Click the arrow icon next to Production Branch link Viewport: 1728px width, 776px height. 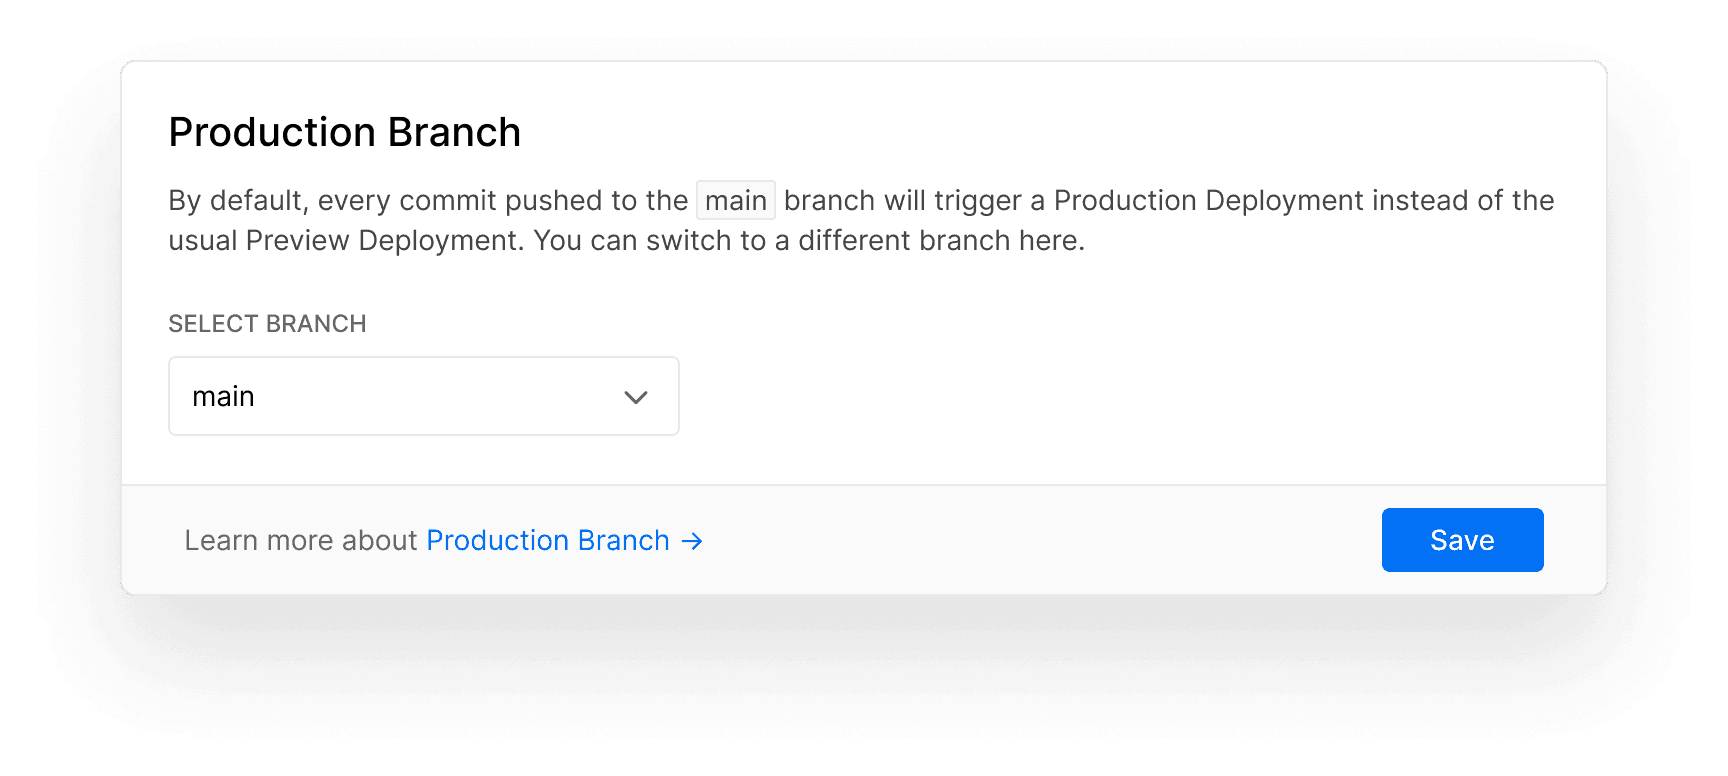click(x=691, y=540)
